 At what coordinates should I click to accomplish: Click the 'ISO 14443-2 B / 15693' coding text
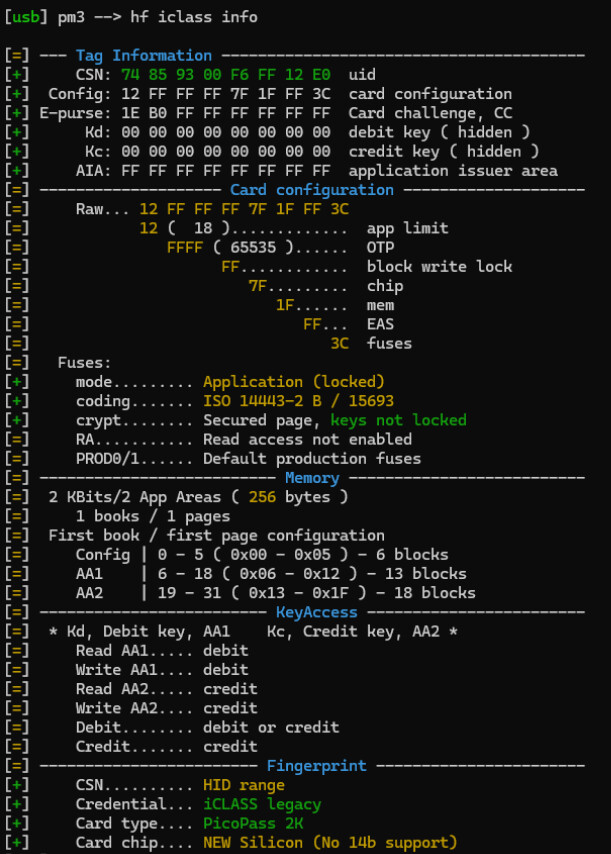tap(298, 401)
